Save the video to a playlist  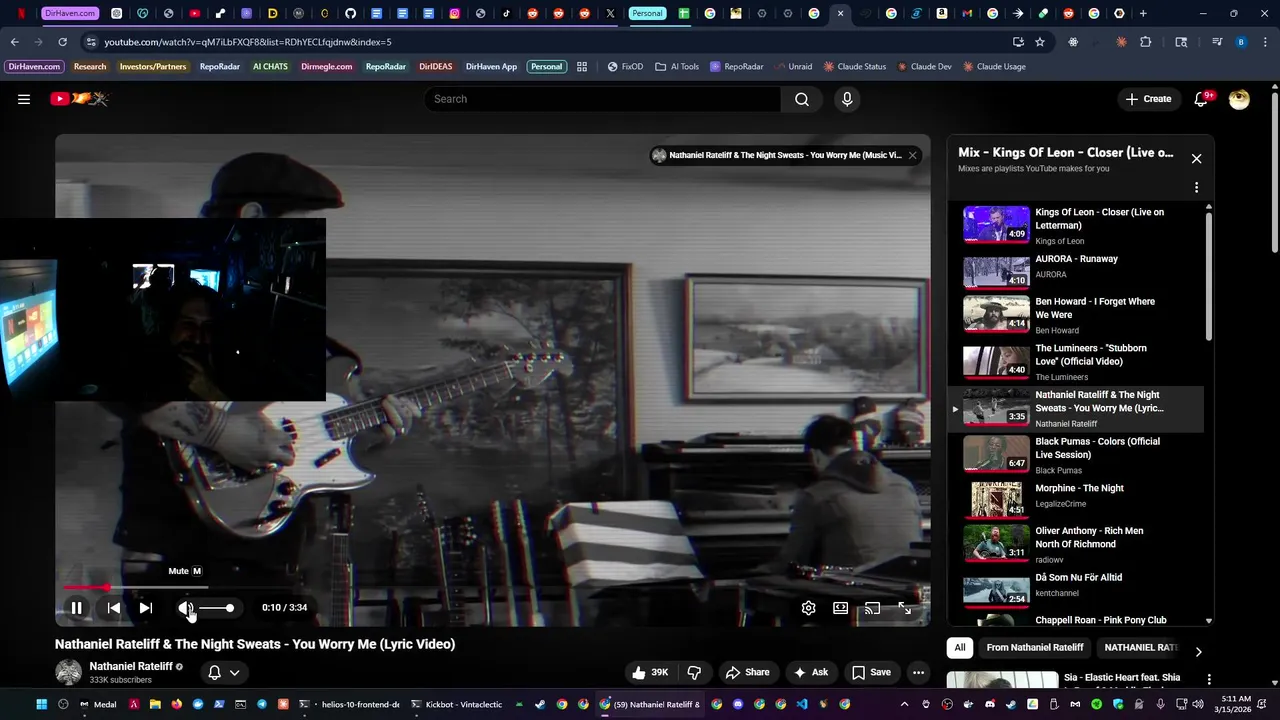(x=871, y=672)
